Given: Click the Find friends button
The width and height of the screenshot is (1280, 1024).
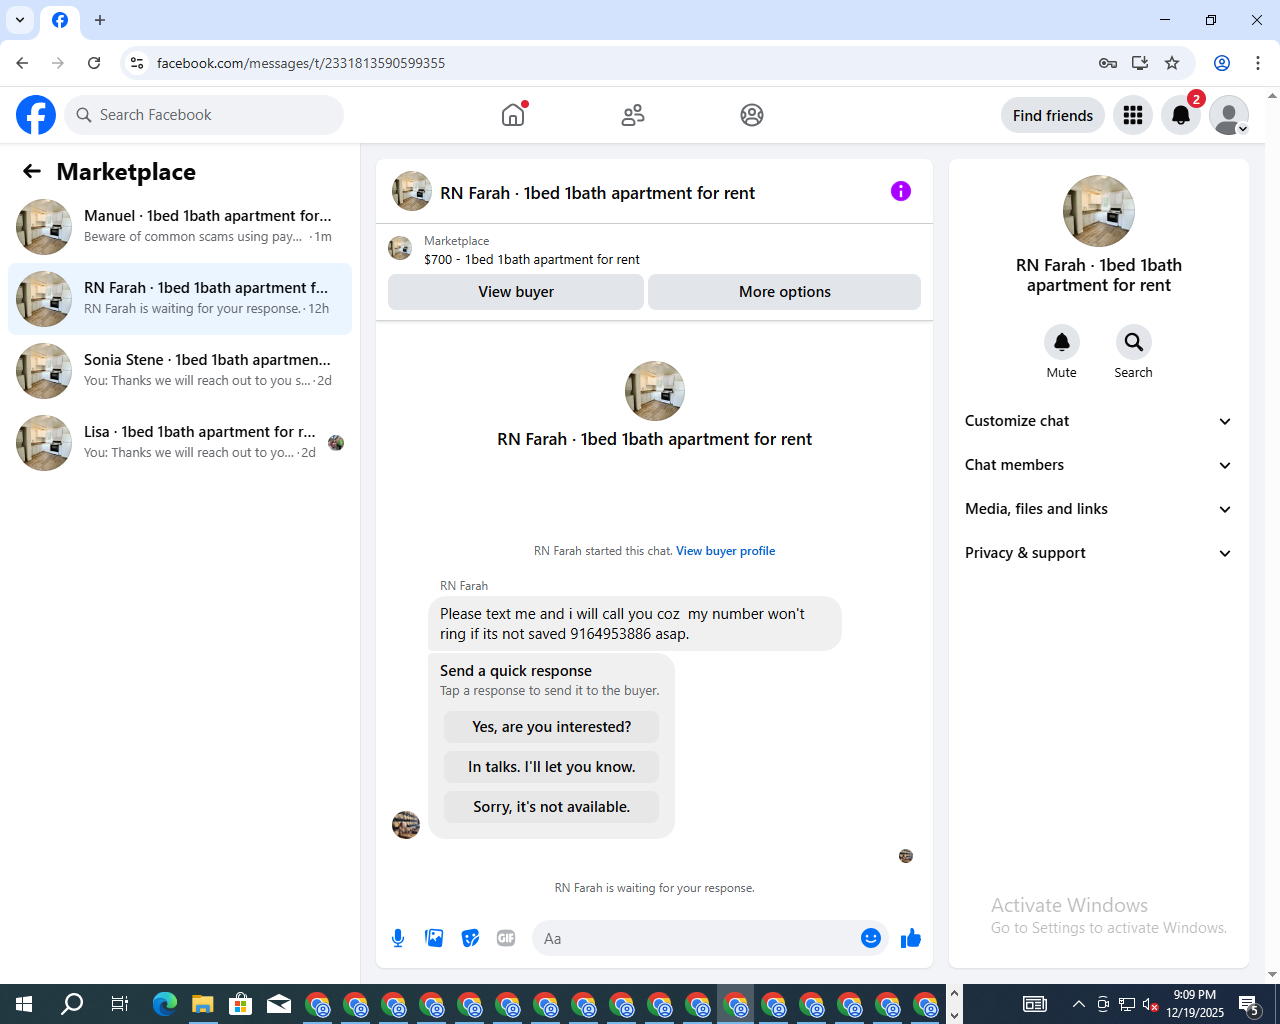Looking at the screenshot, I should tap(1053, 115).
